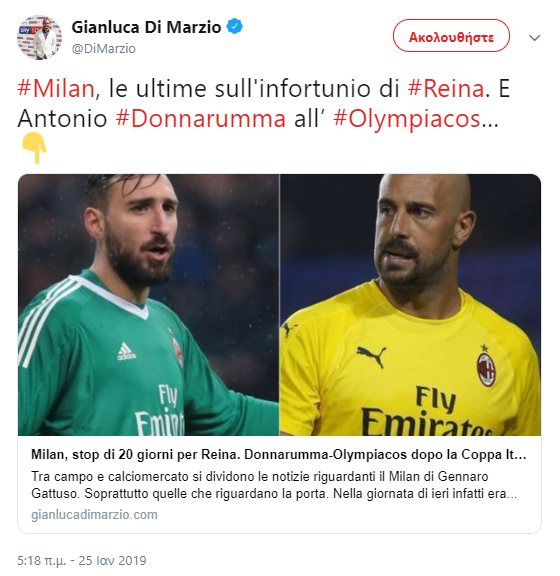
Task: Open the #Olympiacos hashtag
Action: [407, 120]
